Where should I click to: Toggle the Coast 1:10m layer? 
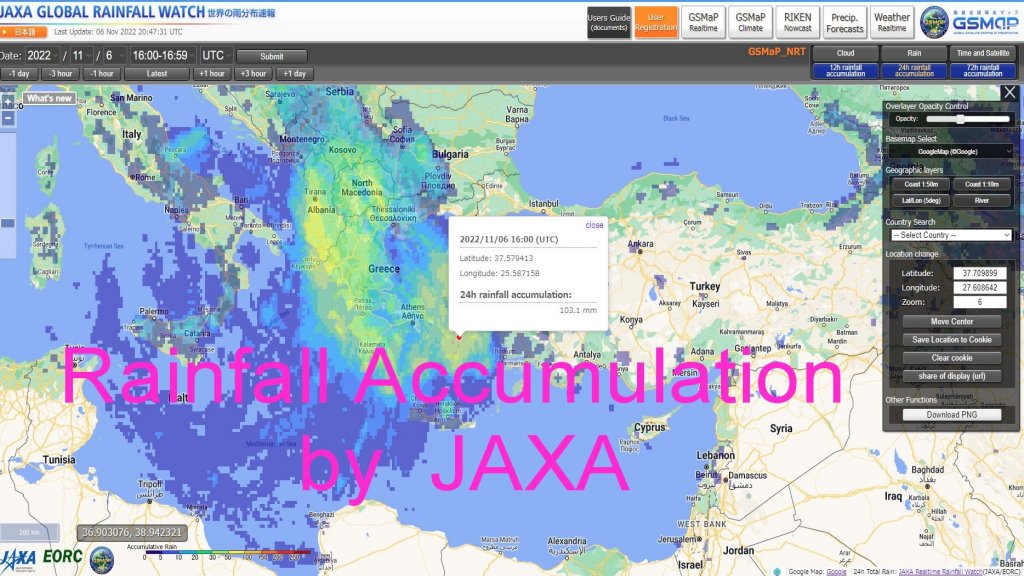pos(982,184)
